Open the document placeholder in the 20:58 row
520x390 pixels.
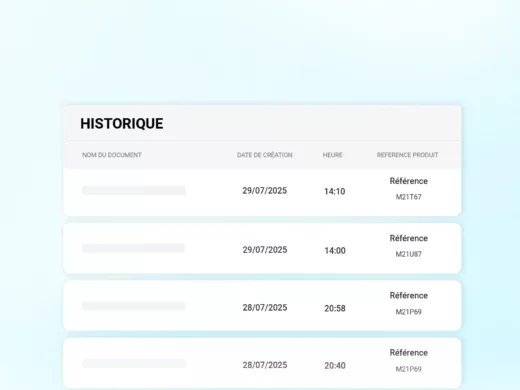tap(133, 306)
